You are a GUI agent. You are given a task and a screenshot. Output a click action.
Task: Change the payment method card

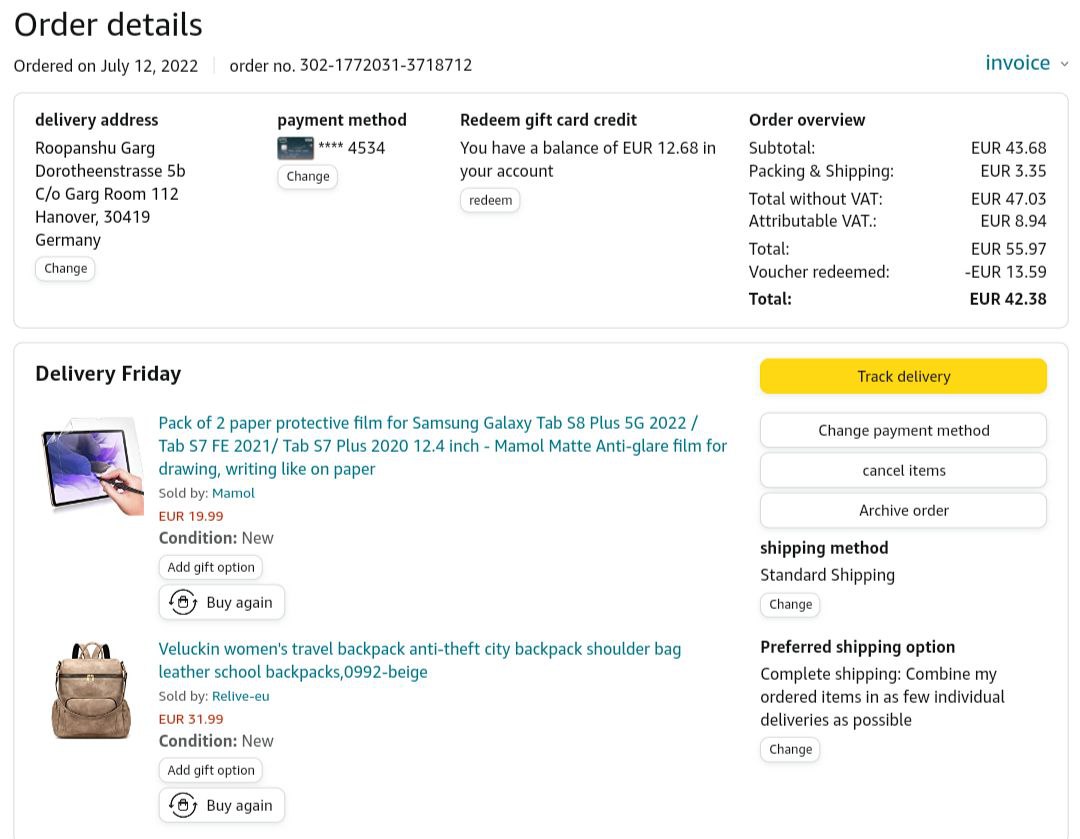[307, 176]
